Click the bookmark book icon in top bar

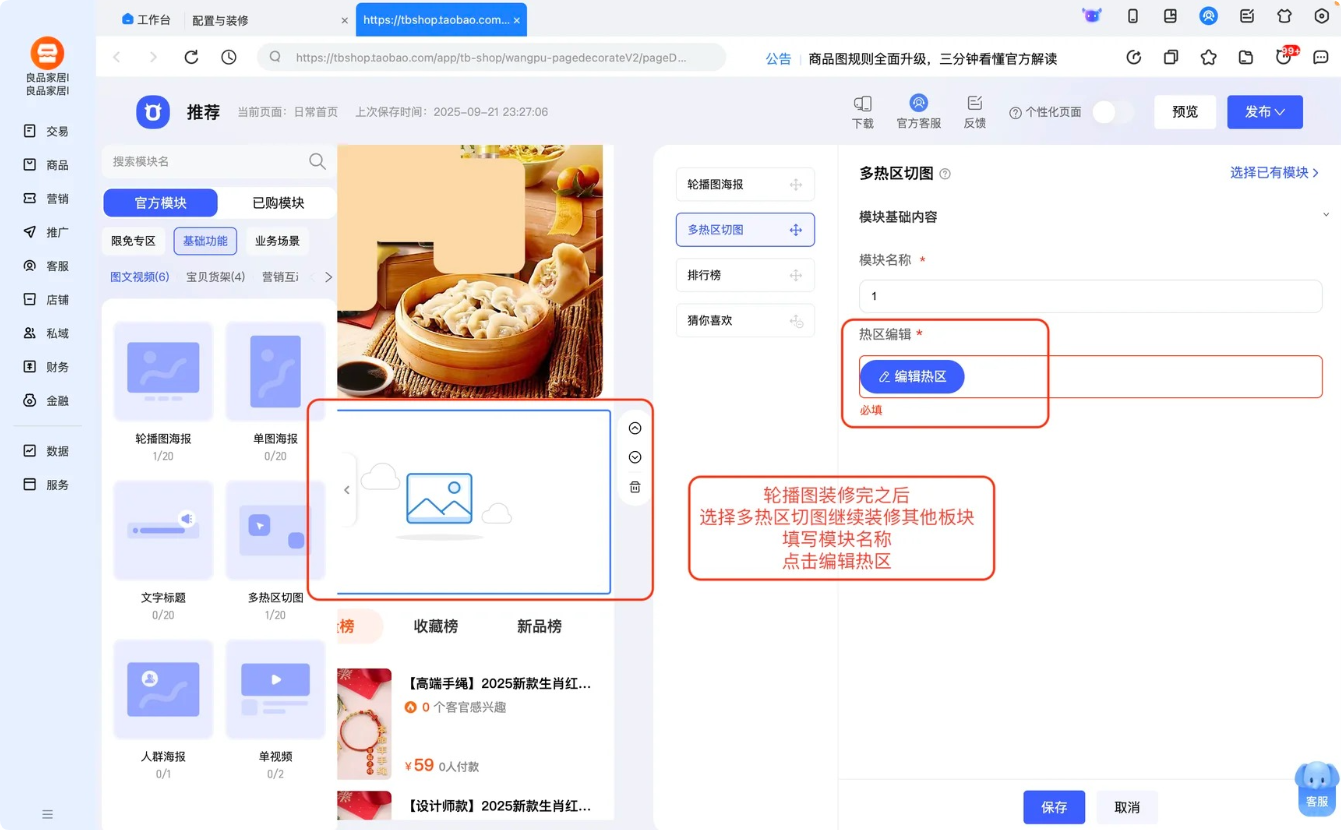point(1170,16)
